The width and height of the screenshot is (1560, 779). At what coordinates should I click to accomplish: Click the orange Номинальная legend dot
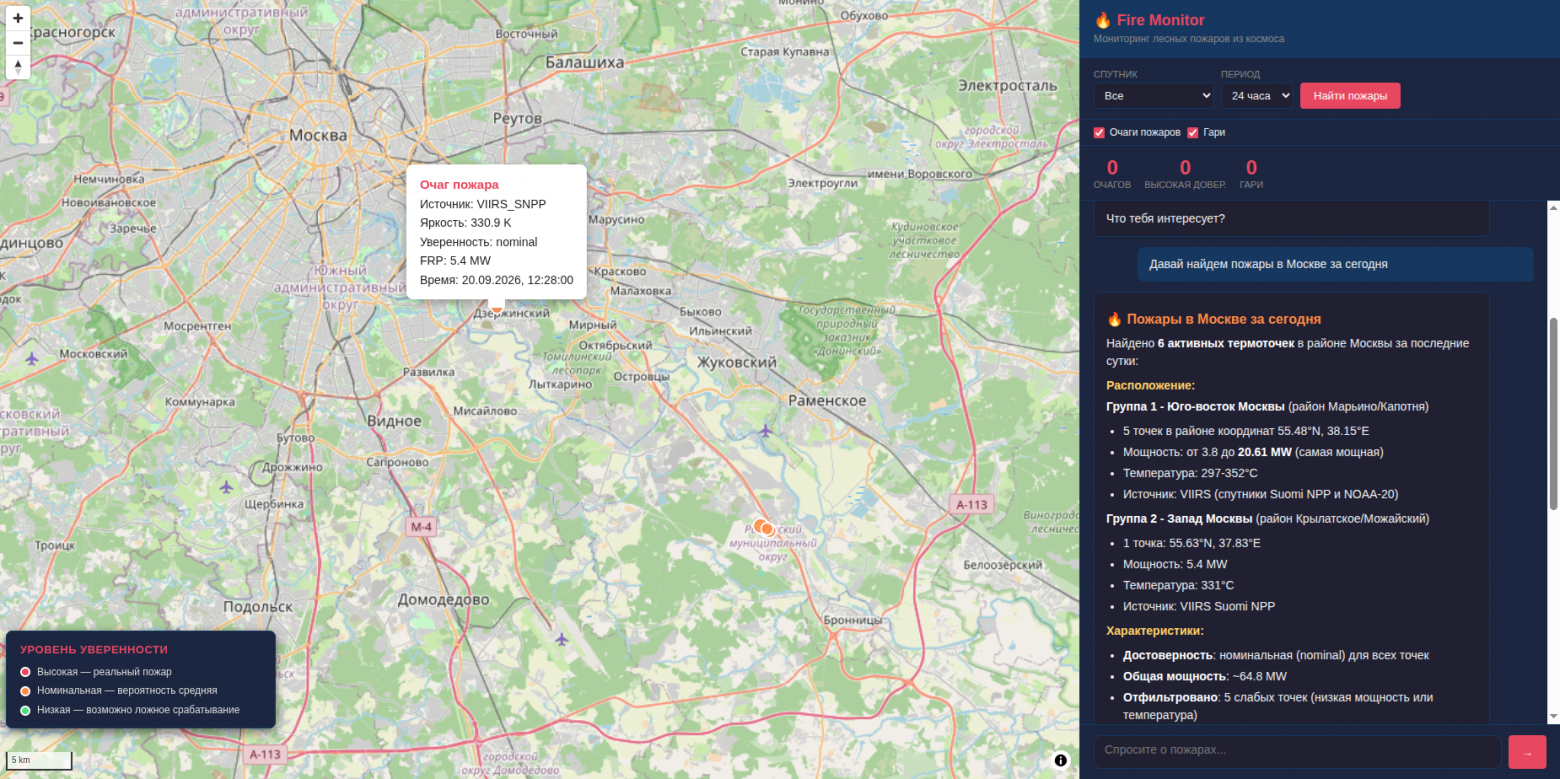click(25, 691)
